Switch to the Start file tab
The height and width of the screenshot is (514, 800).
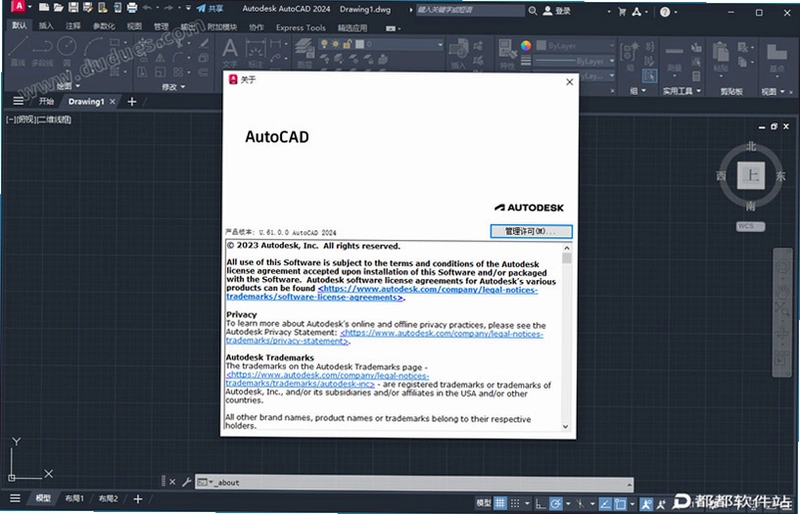click(46, 101)
